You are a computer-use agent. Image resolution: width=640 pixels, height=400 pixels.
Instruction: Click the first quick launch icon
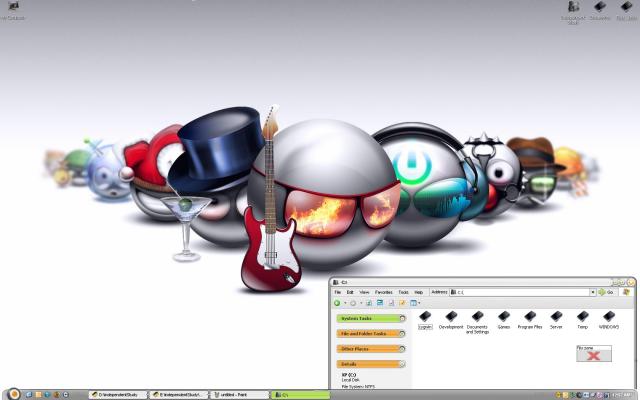(29, 395)
